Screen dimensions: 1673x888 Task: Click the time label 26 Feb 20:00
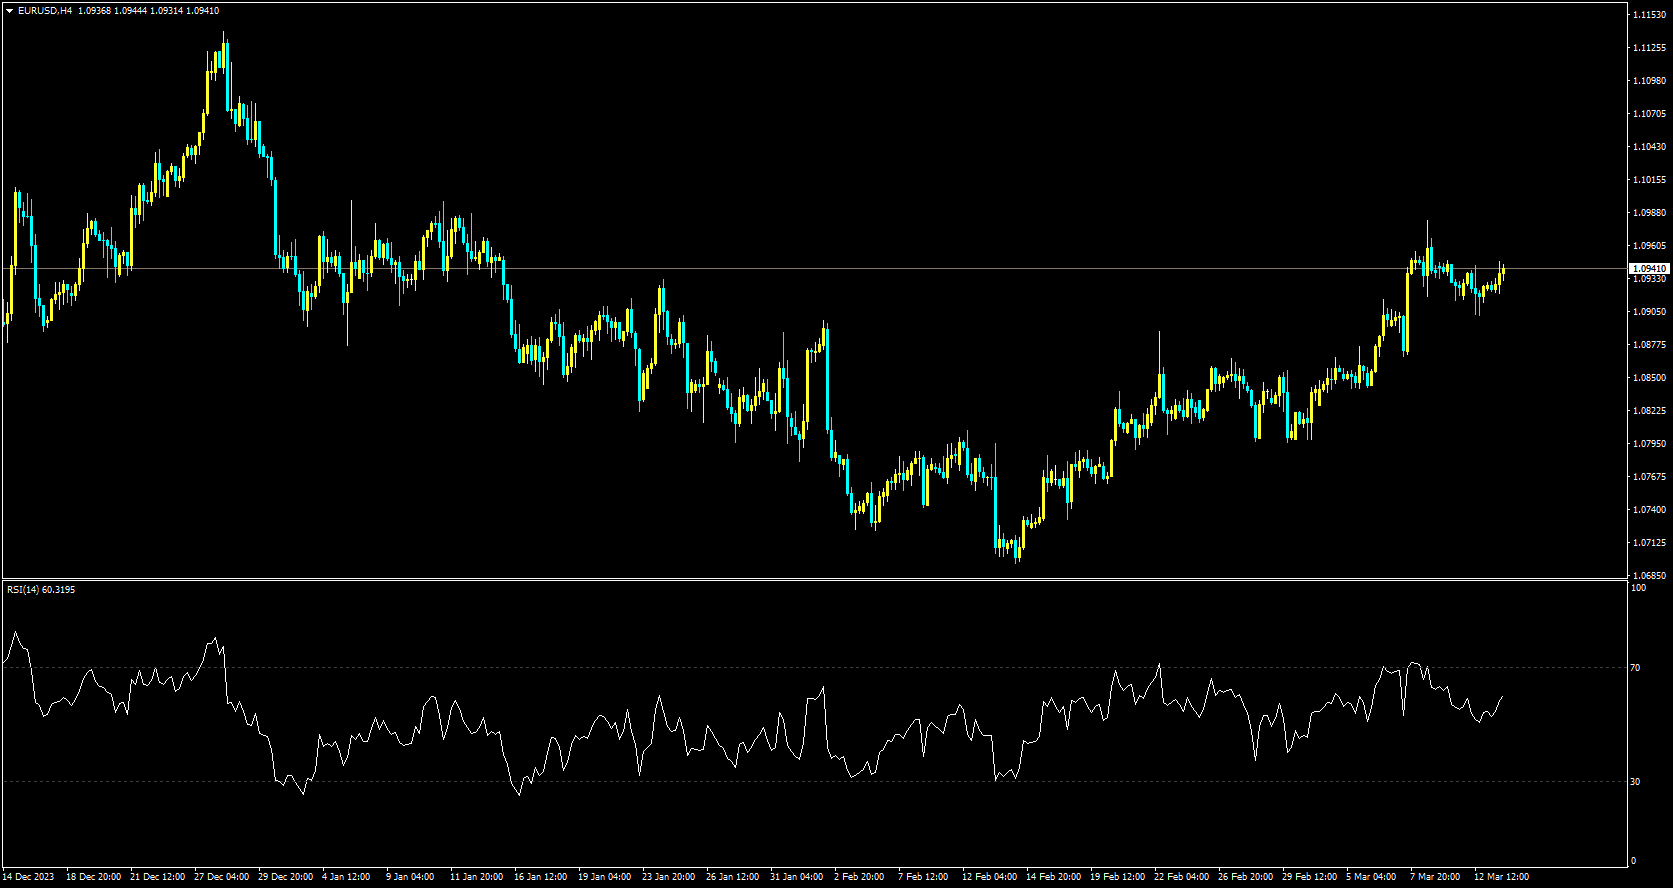pos(1245,877)
